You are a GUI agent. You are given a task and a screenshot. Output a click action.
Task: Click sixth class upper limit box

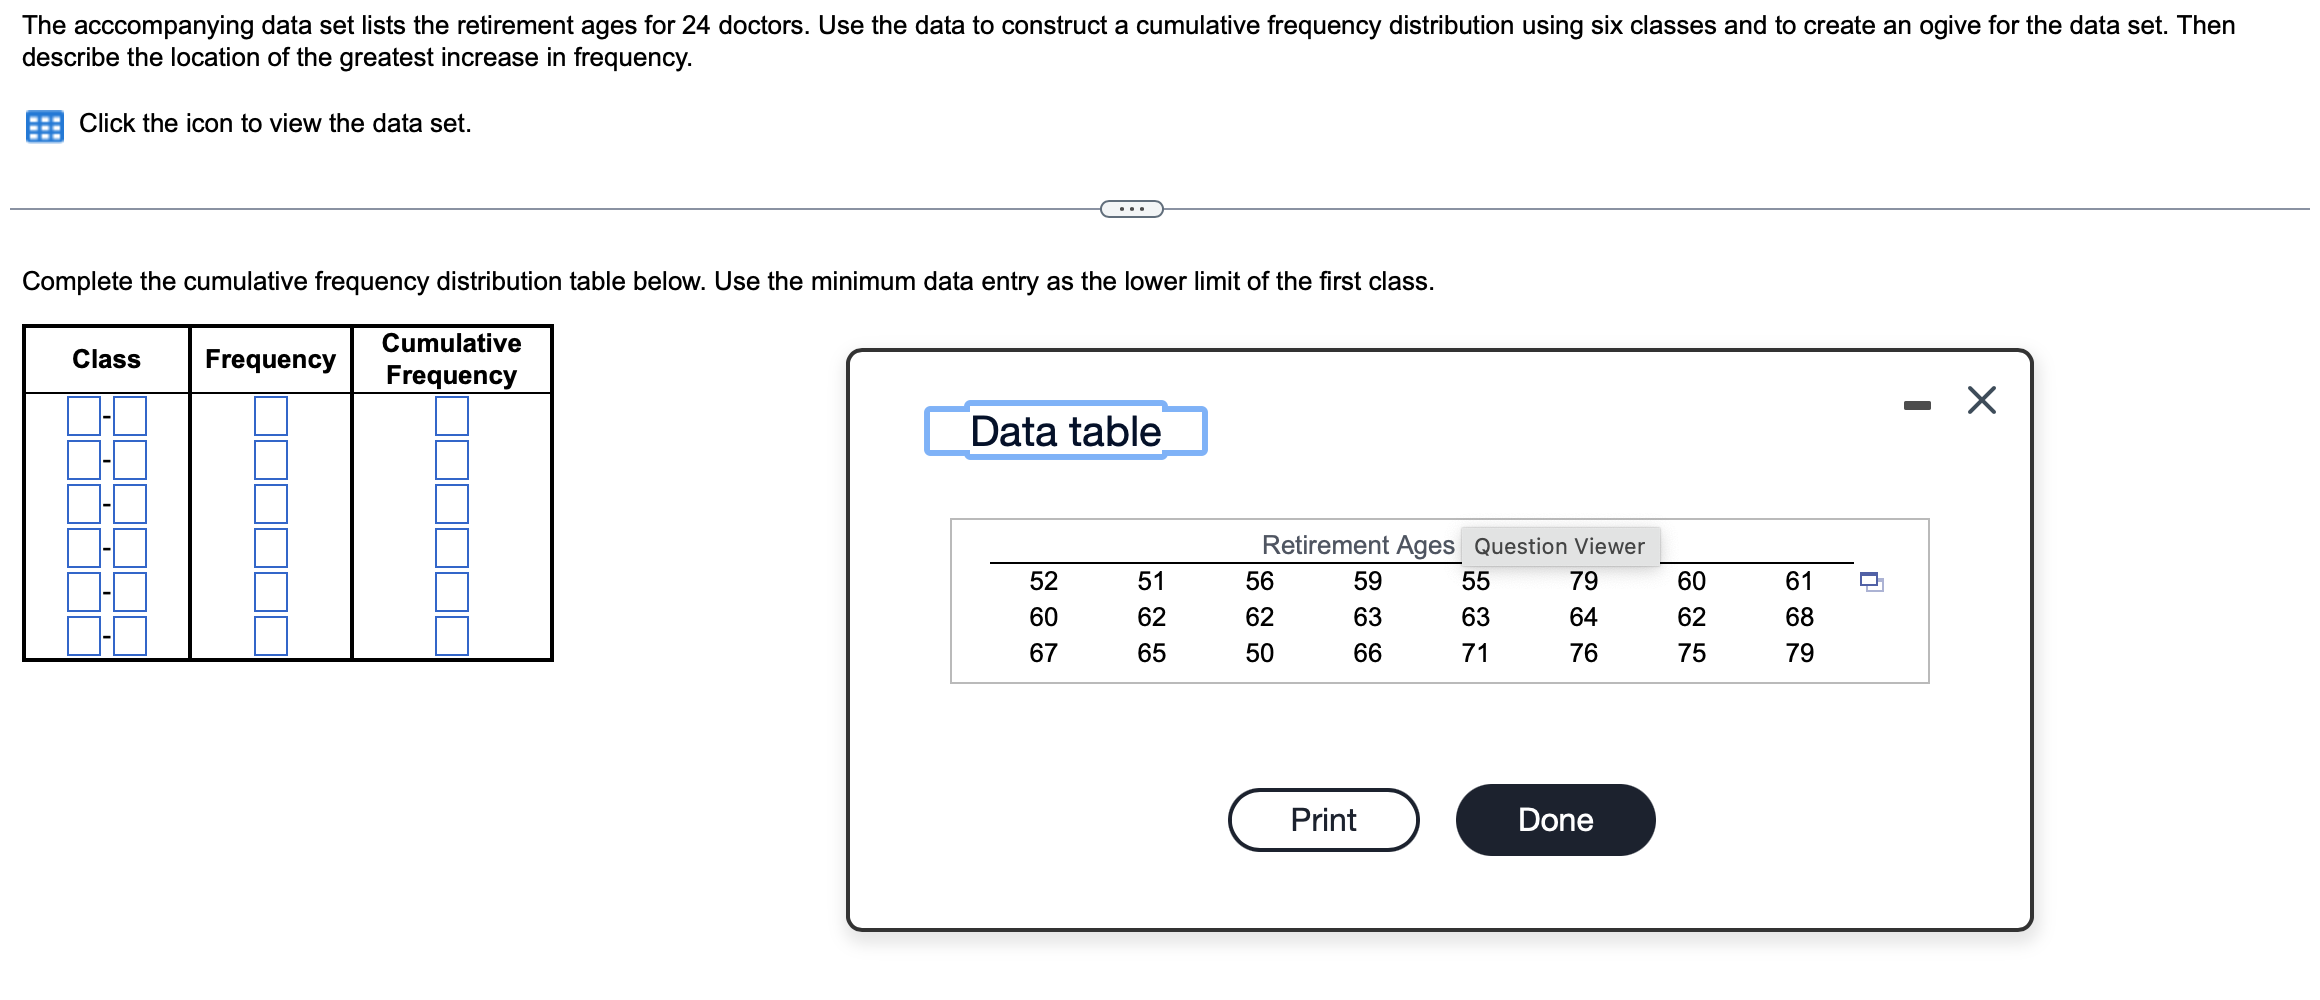[x=130, y=636]
